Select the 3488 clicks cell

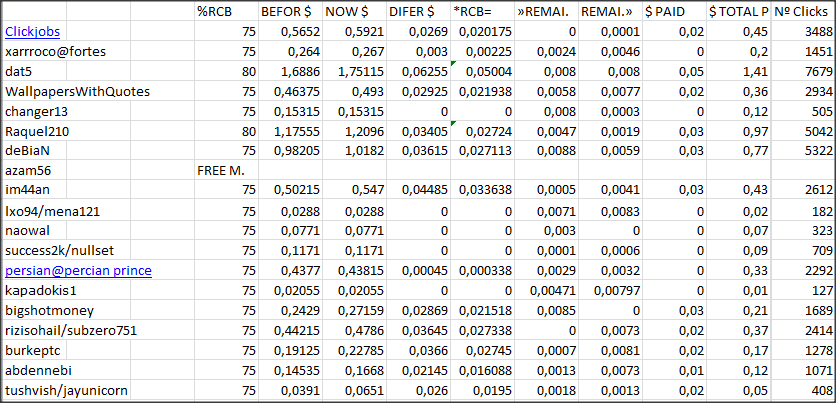click(803, 32)
